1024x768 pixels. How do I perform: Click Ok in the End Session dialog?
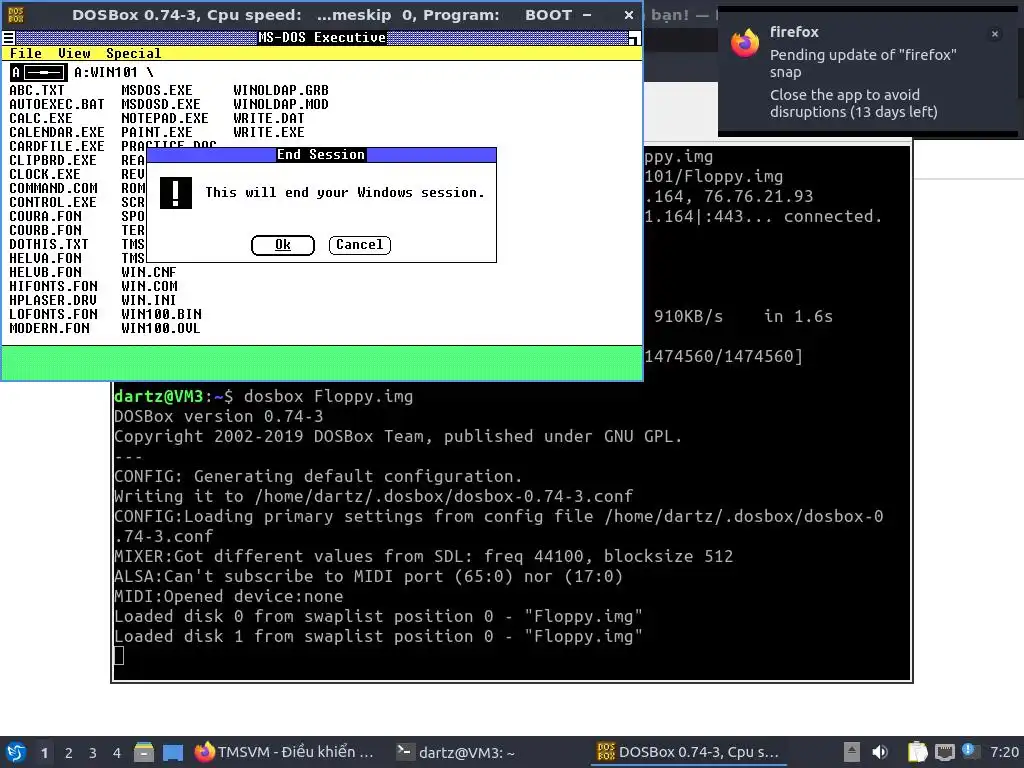coord(283,245)
